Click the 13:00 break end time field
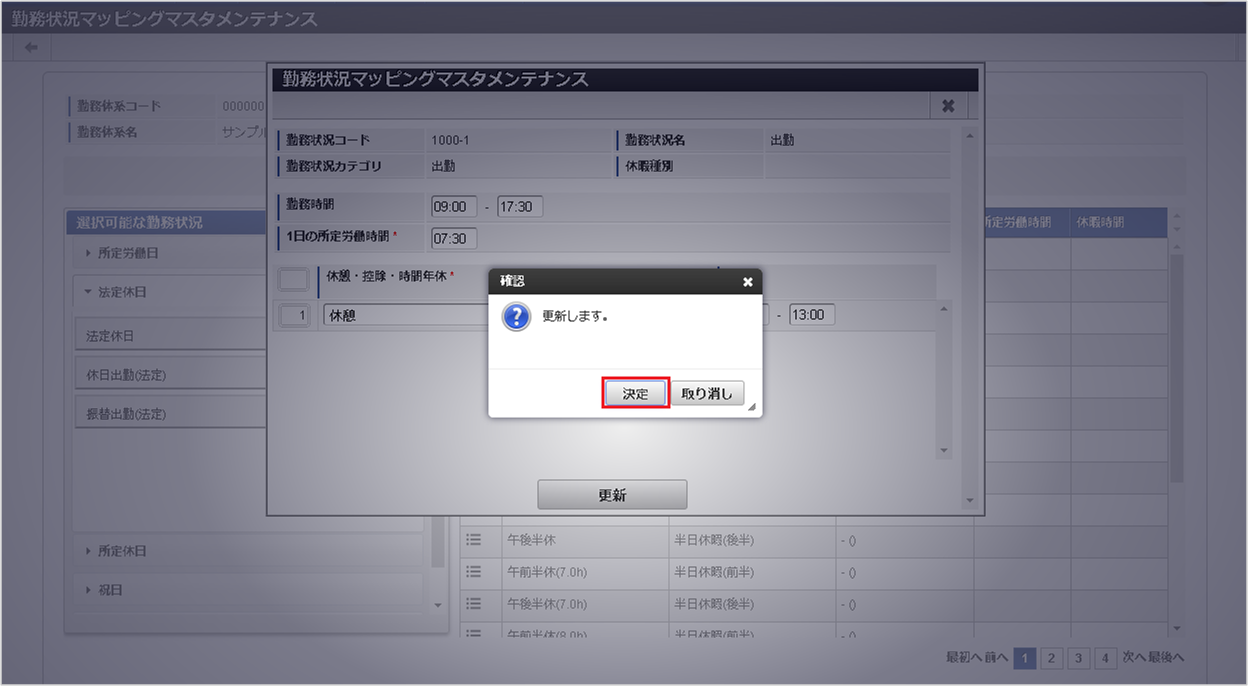 click(812, 315)
